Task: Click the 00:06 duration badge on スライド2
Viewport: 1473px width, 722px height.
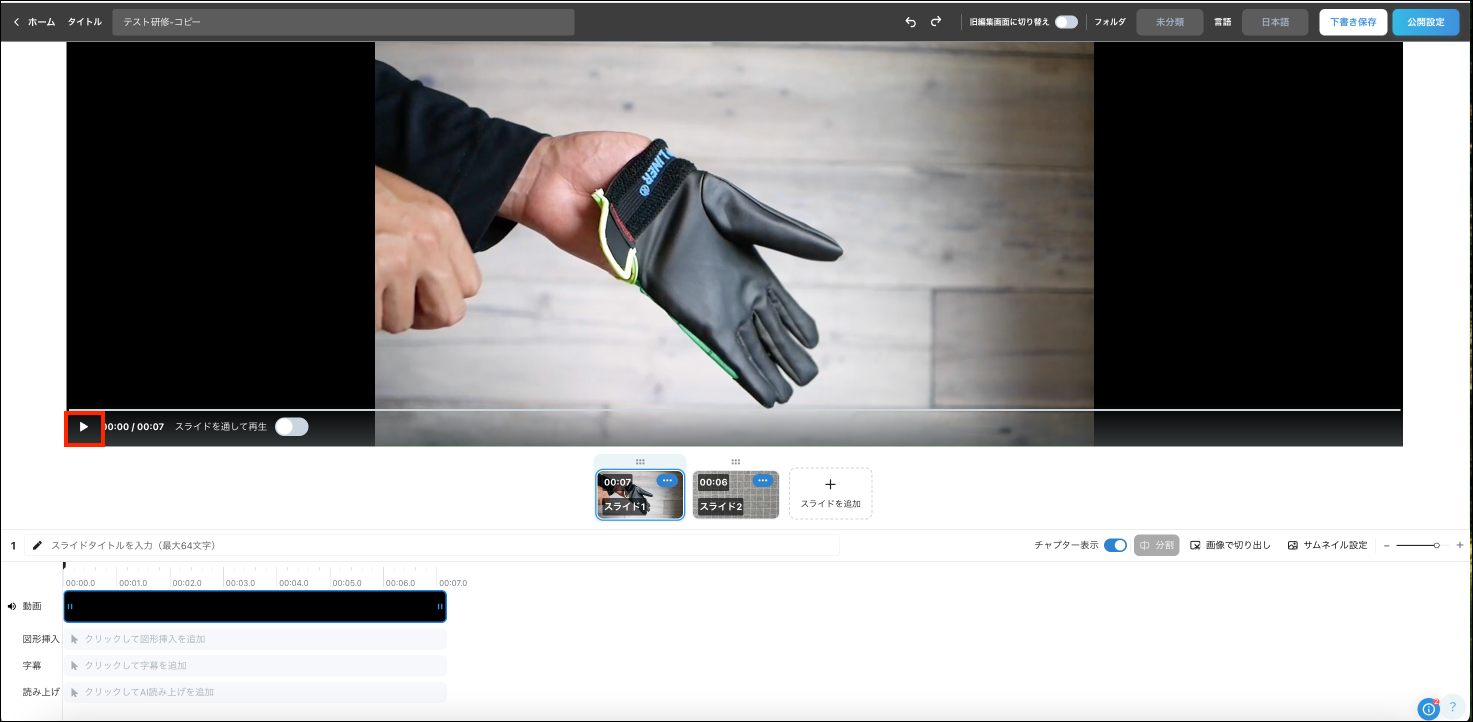Action: point(713,482)
